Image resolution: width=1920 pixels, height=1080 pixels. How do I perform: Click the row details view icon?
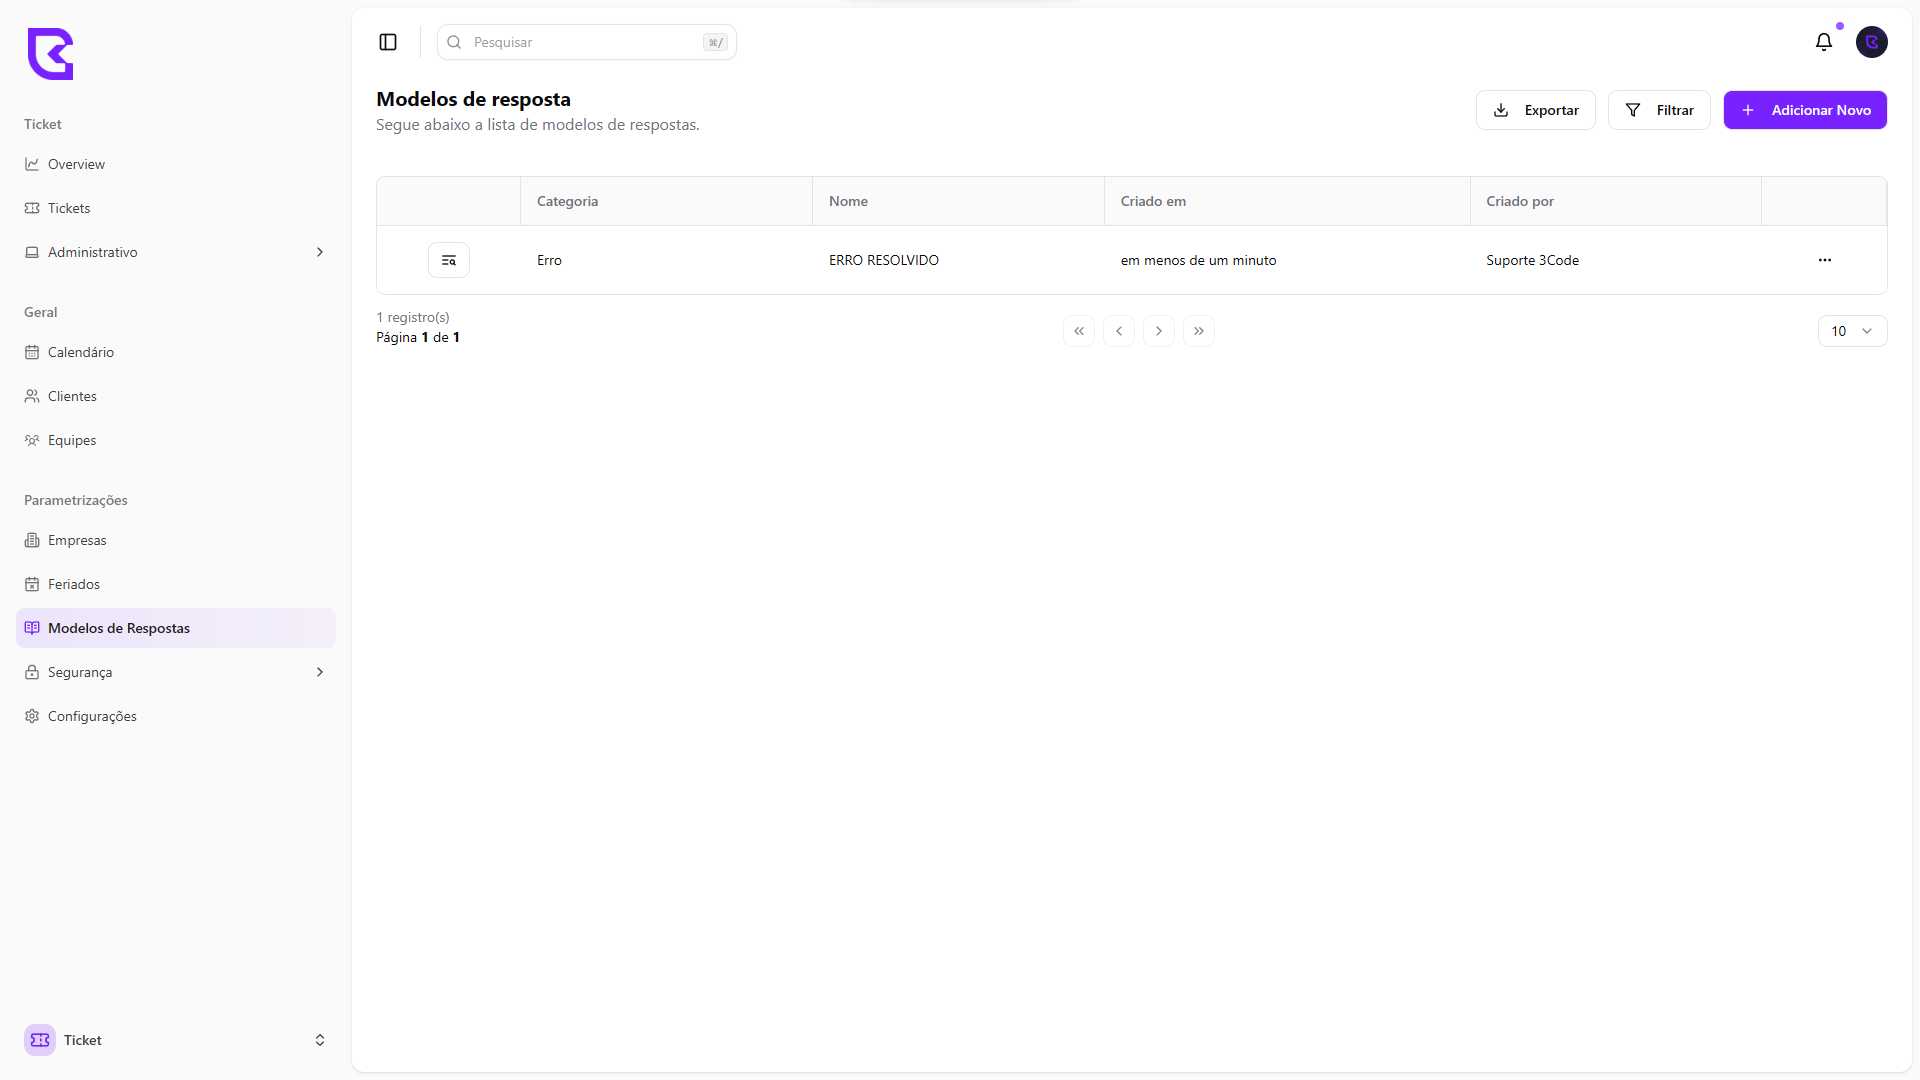click(x=449, y=260)
